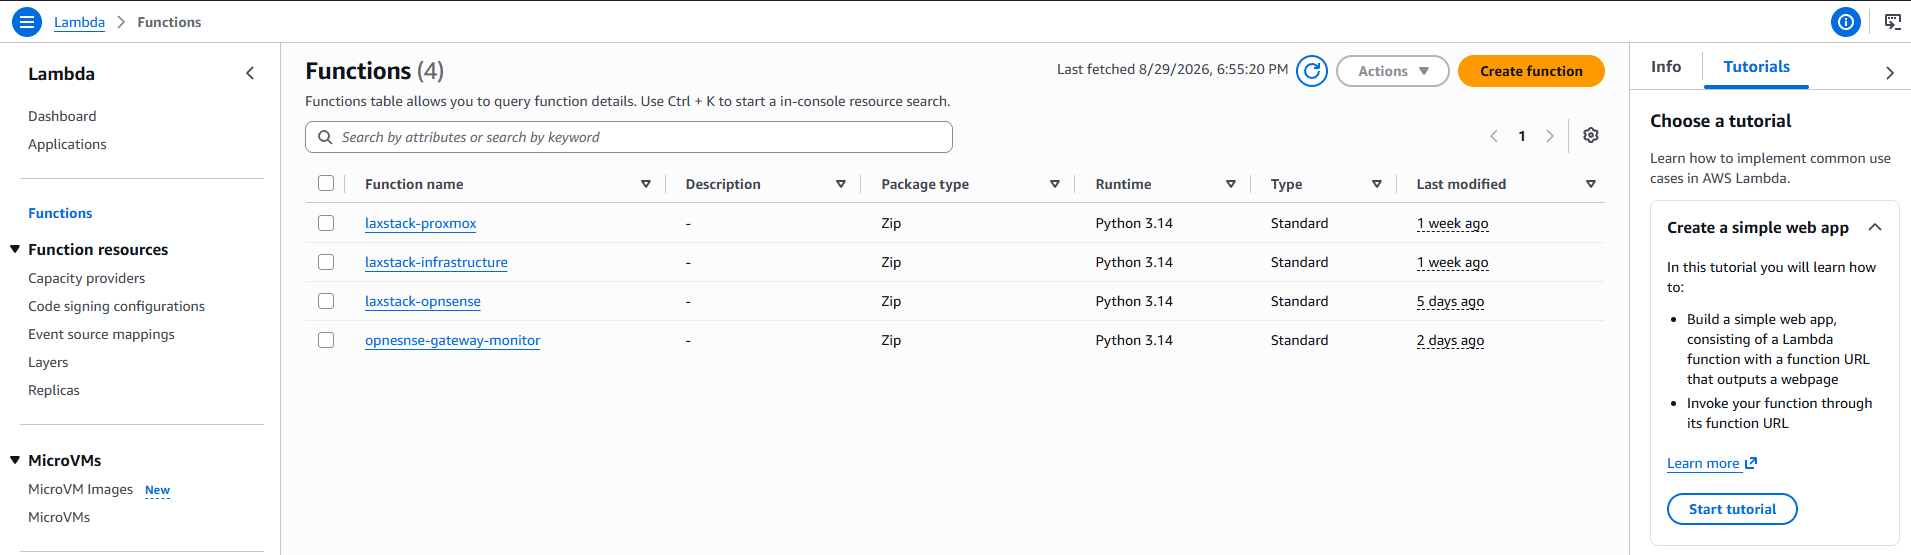
Task: Click the info circle icon in header
Action: click(x=1845, y=21)
